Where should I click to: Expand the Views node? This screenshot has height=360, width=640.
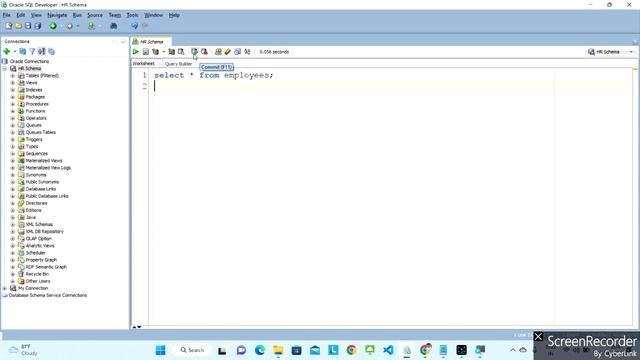pos(13,82)
